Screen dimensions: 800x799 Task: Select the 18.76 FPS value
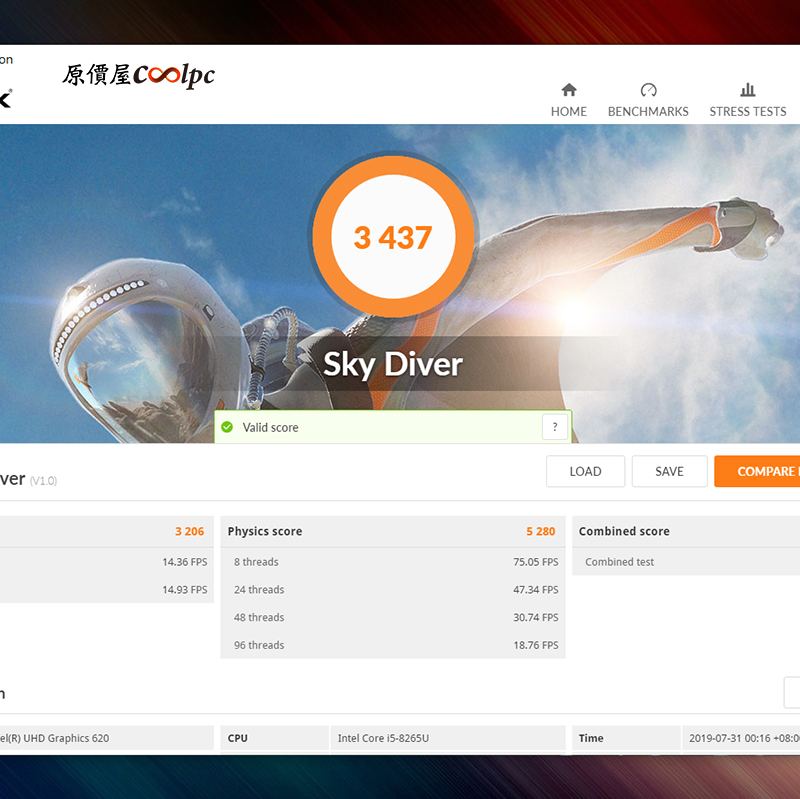point(536,645)
